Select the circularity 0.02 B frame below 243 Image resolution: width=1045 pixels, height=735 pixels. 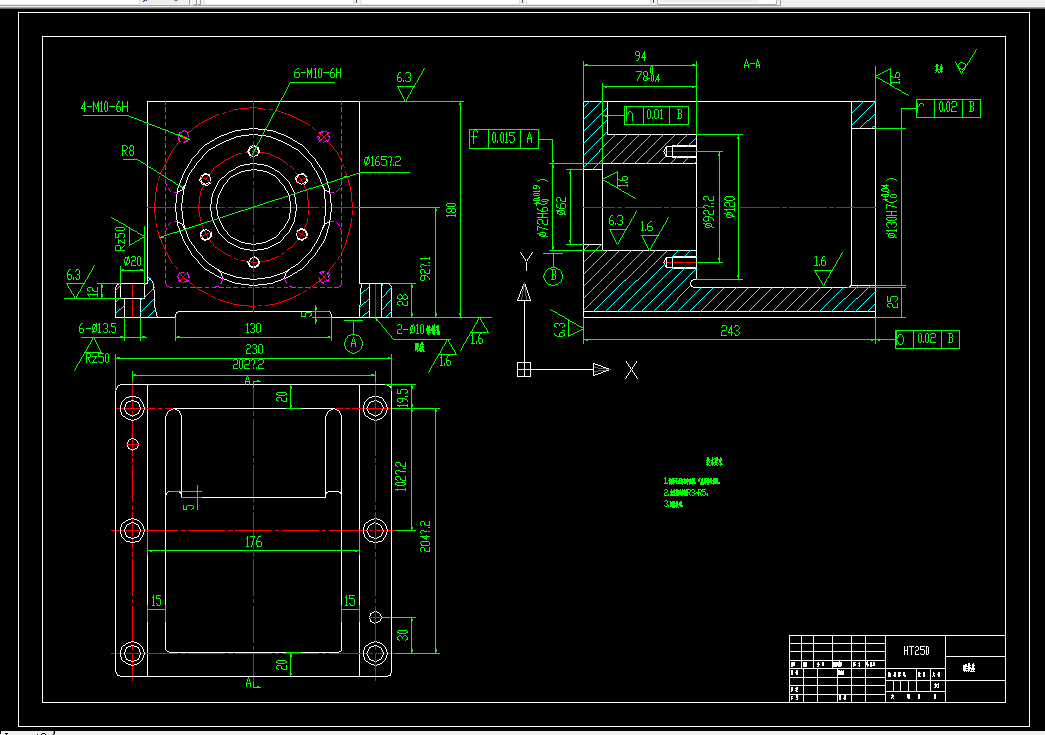(x=927, y=339)
